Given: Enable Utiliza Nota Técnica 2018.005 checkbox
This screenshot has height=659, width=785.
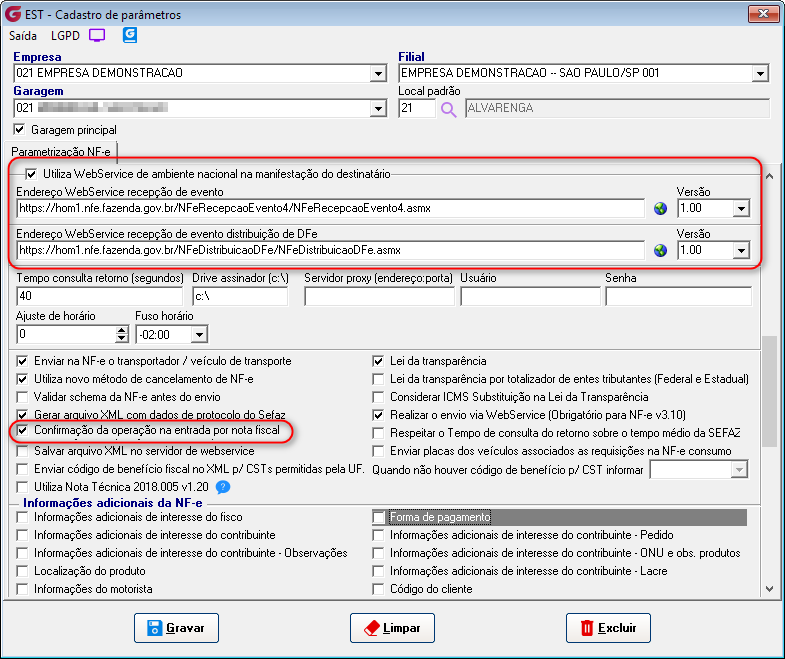Looking at the screenshot, I should 22,487.
